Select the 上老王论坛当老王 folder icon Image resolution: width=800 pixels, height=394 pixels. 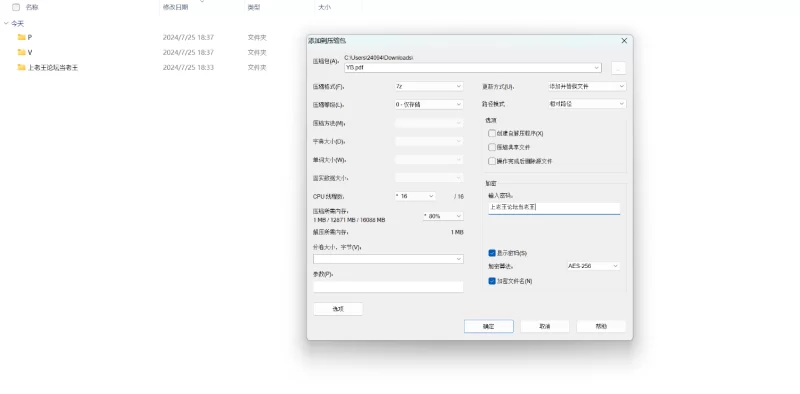click(x=21, y=67)
